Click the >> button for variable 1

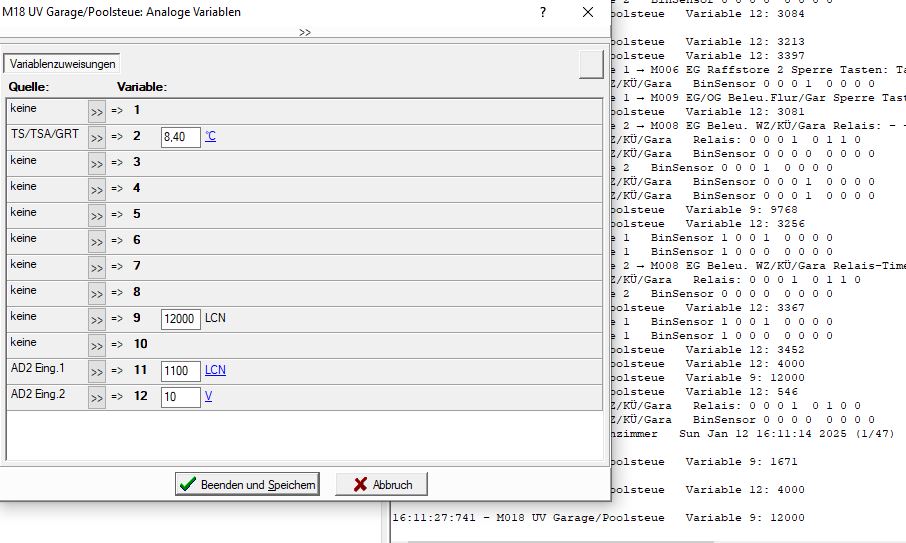[x=97, y=111]
